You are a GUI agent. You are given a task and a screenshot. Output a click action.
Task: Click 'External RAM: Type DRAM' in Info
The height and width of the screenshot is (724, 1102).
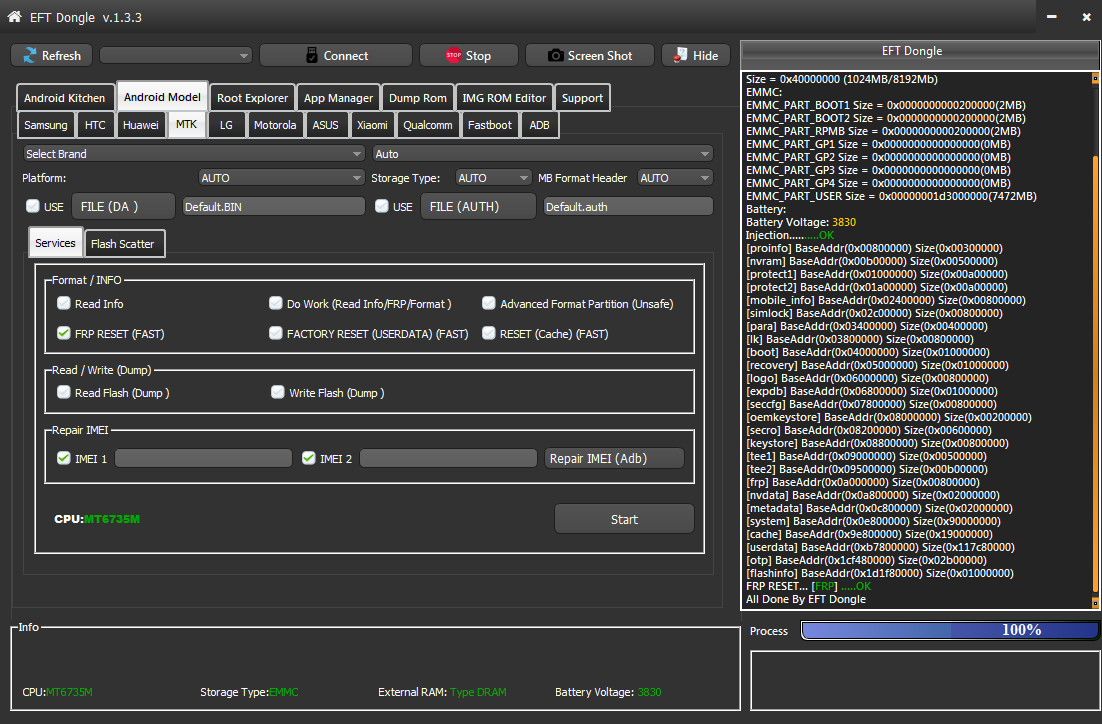click(x=442, y=692)
